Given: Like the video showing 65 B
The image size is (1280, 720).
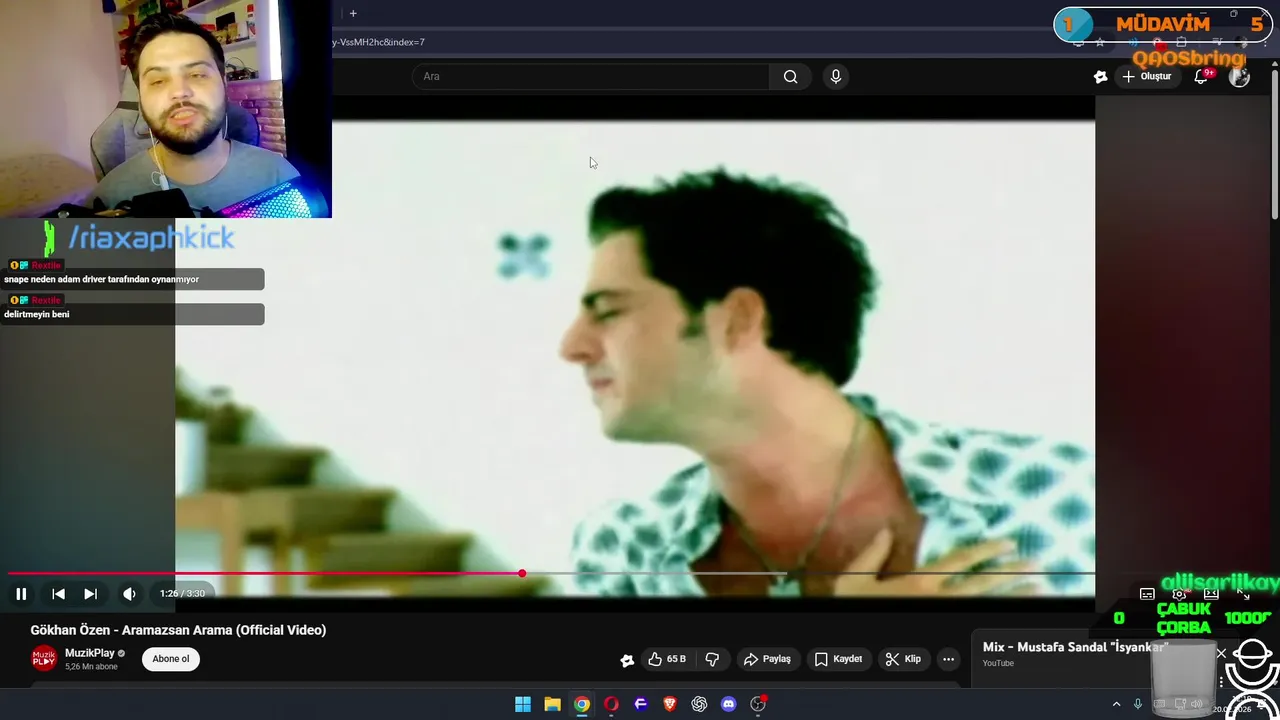Looking at the screenshot, I should click(667, 659).
